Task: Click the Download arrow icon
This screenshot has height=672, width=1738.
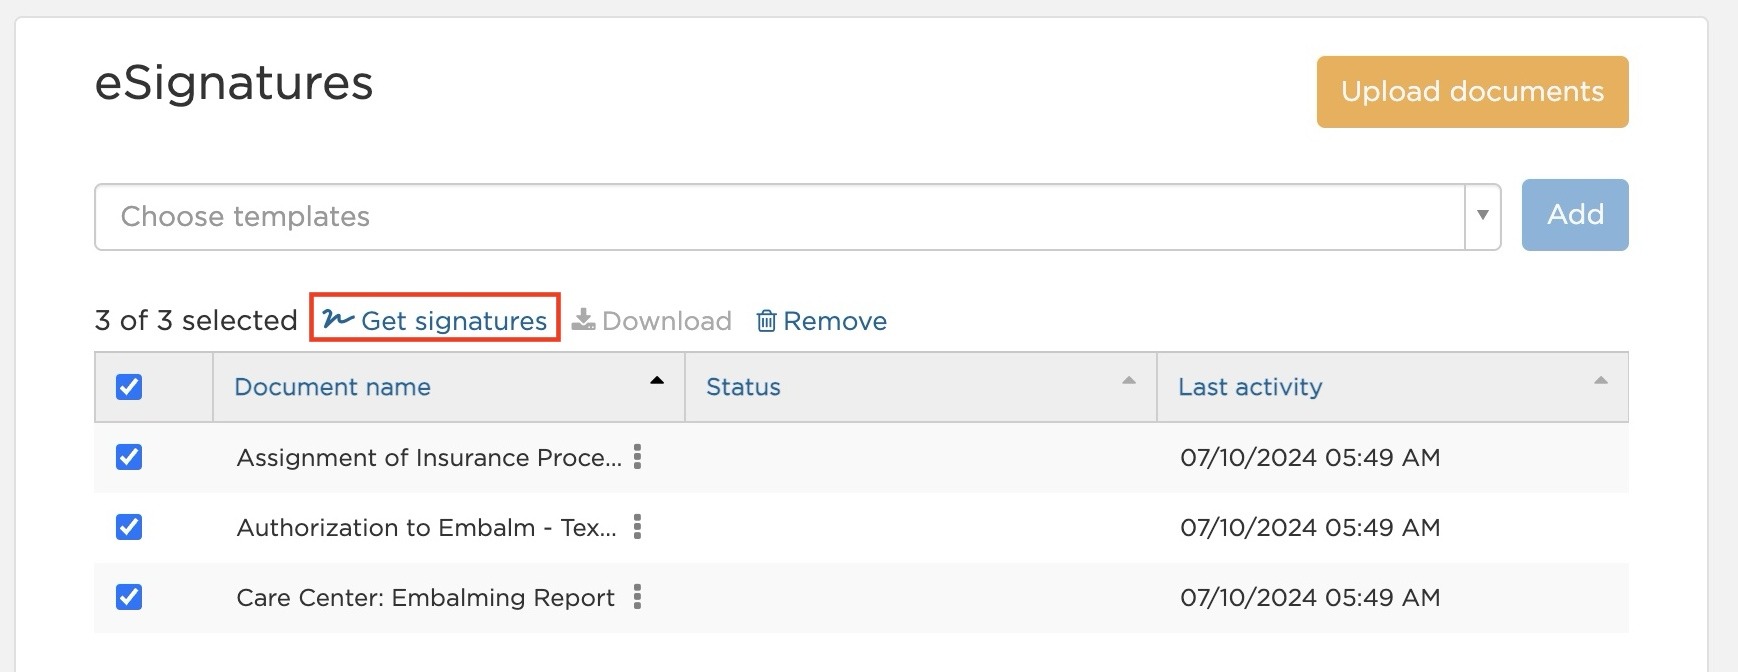Action: click(x=583, y=320)
